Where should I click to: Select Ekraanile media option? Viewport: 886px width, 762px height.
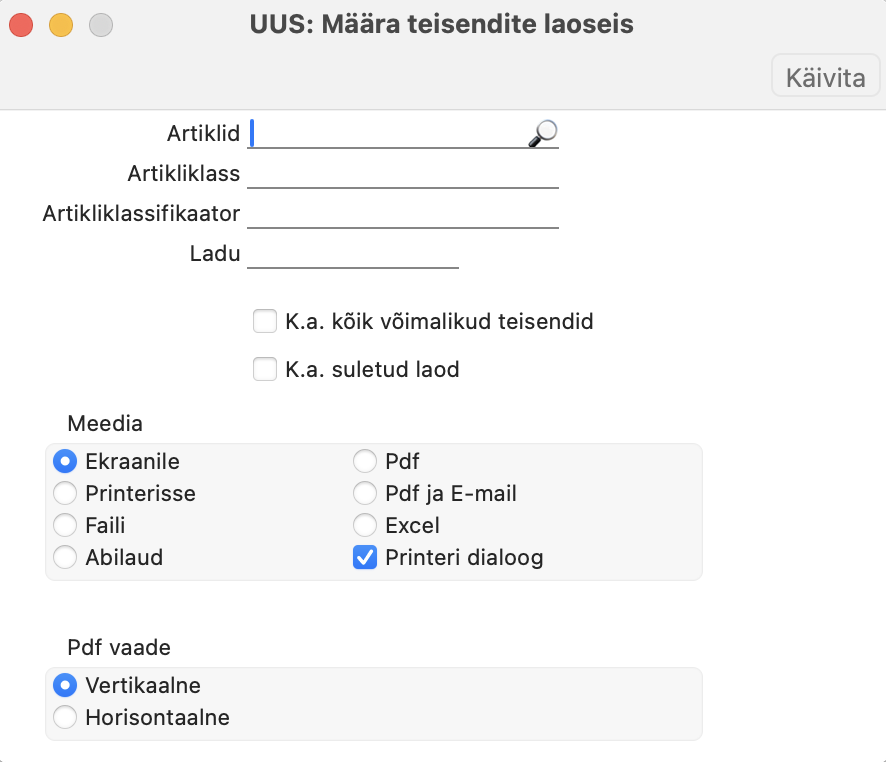(x=65, y=461)
